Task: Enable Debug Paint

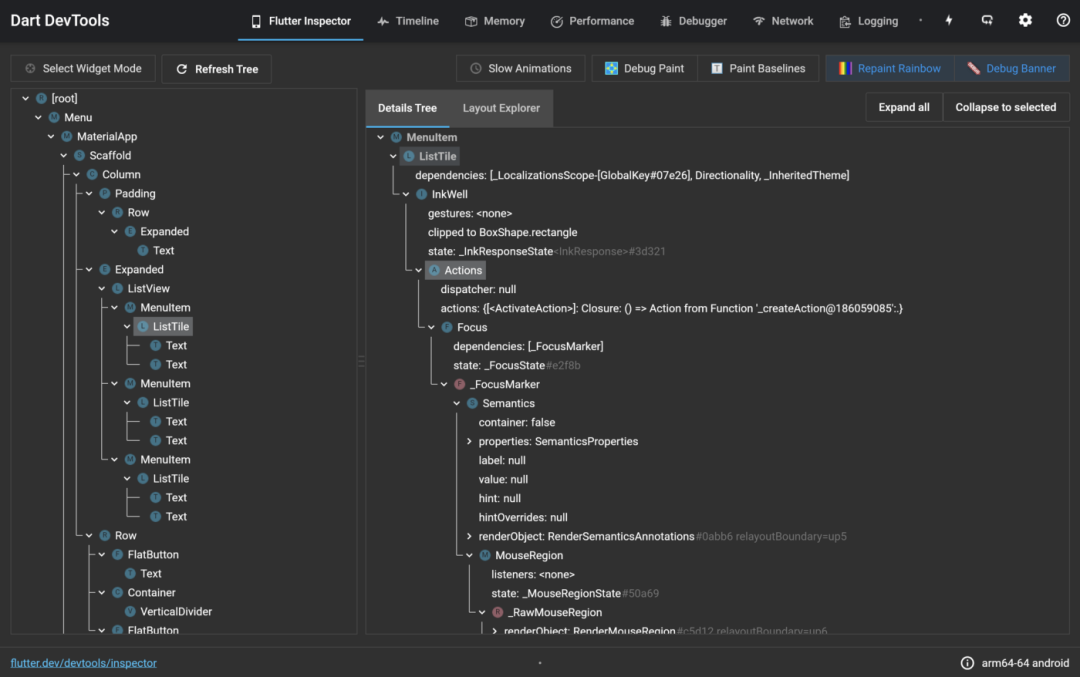Action: point(644,69)
